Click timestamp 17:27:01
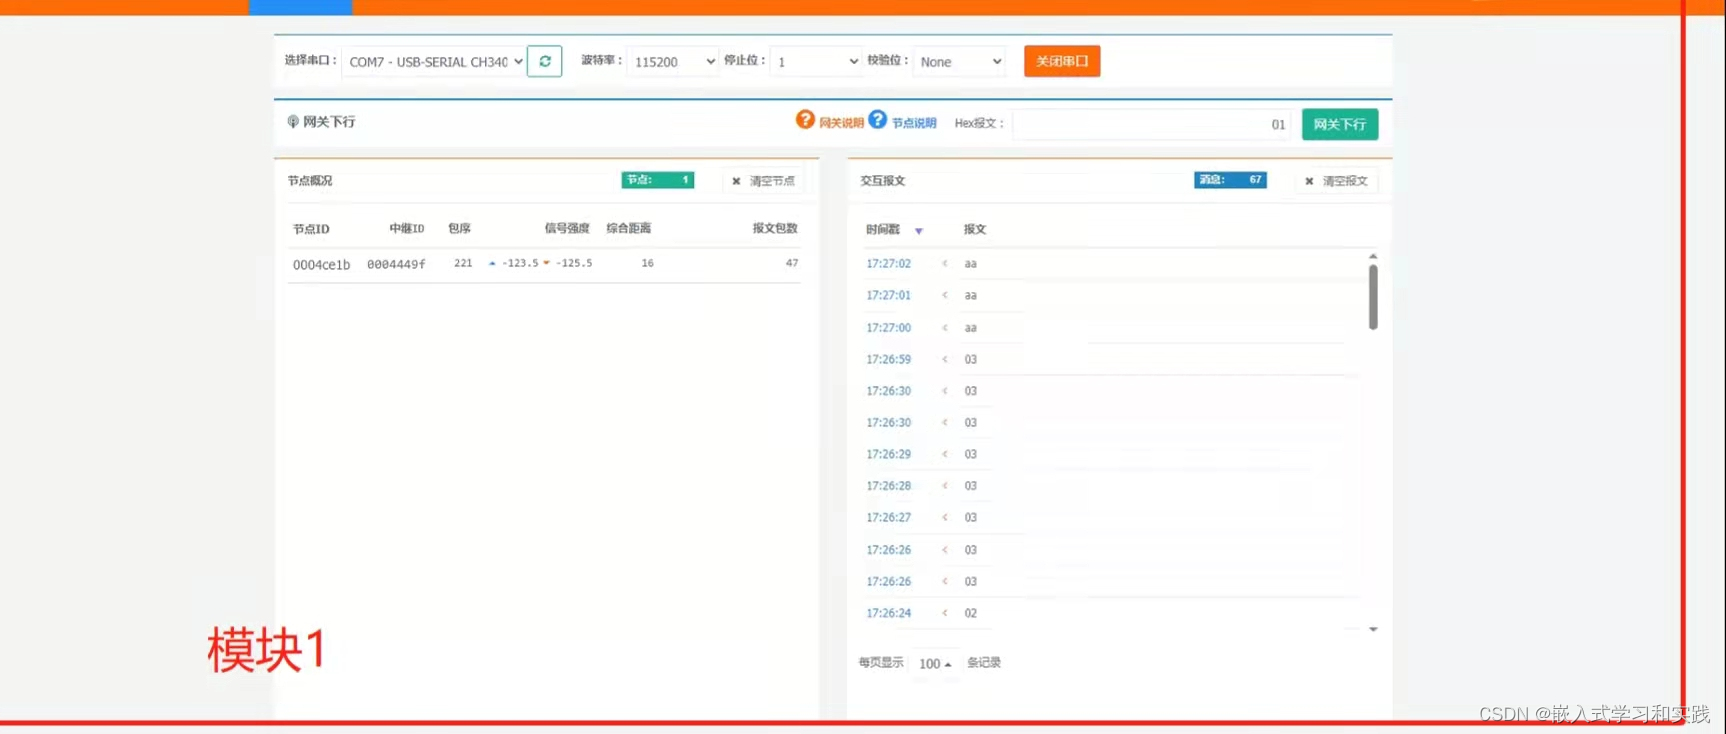This screenshot has width=1726, height=734. [x=888, y=296]
